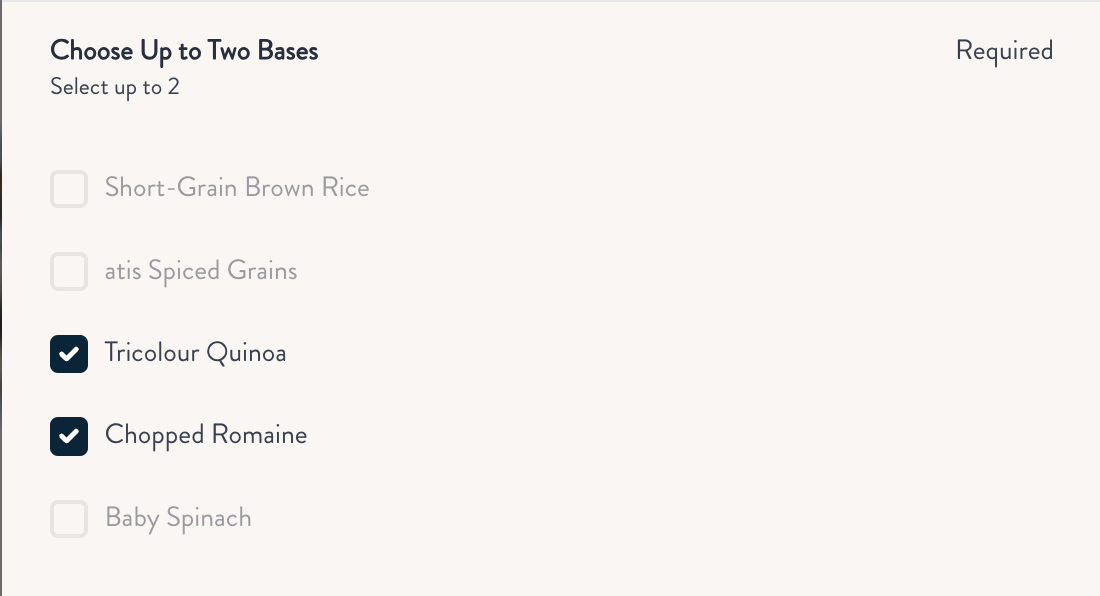The width and height of the screenshot is (1100, 596).
Task: Click the word Spinach in the last option
Action: [208, 518]
